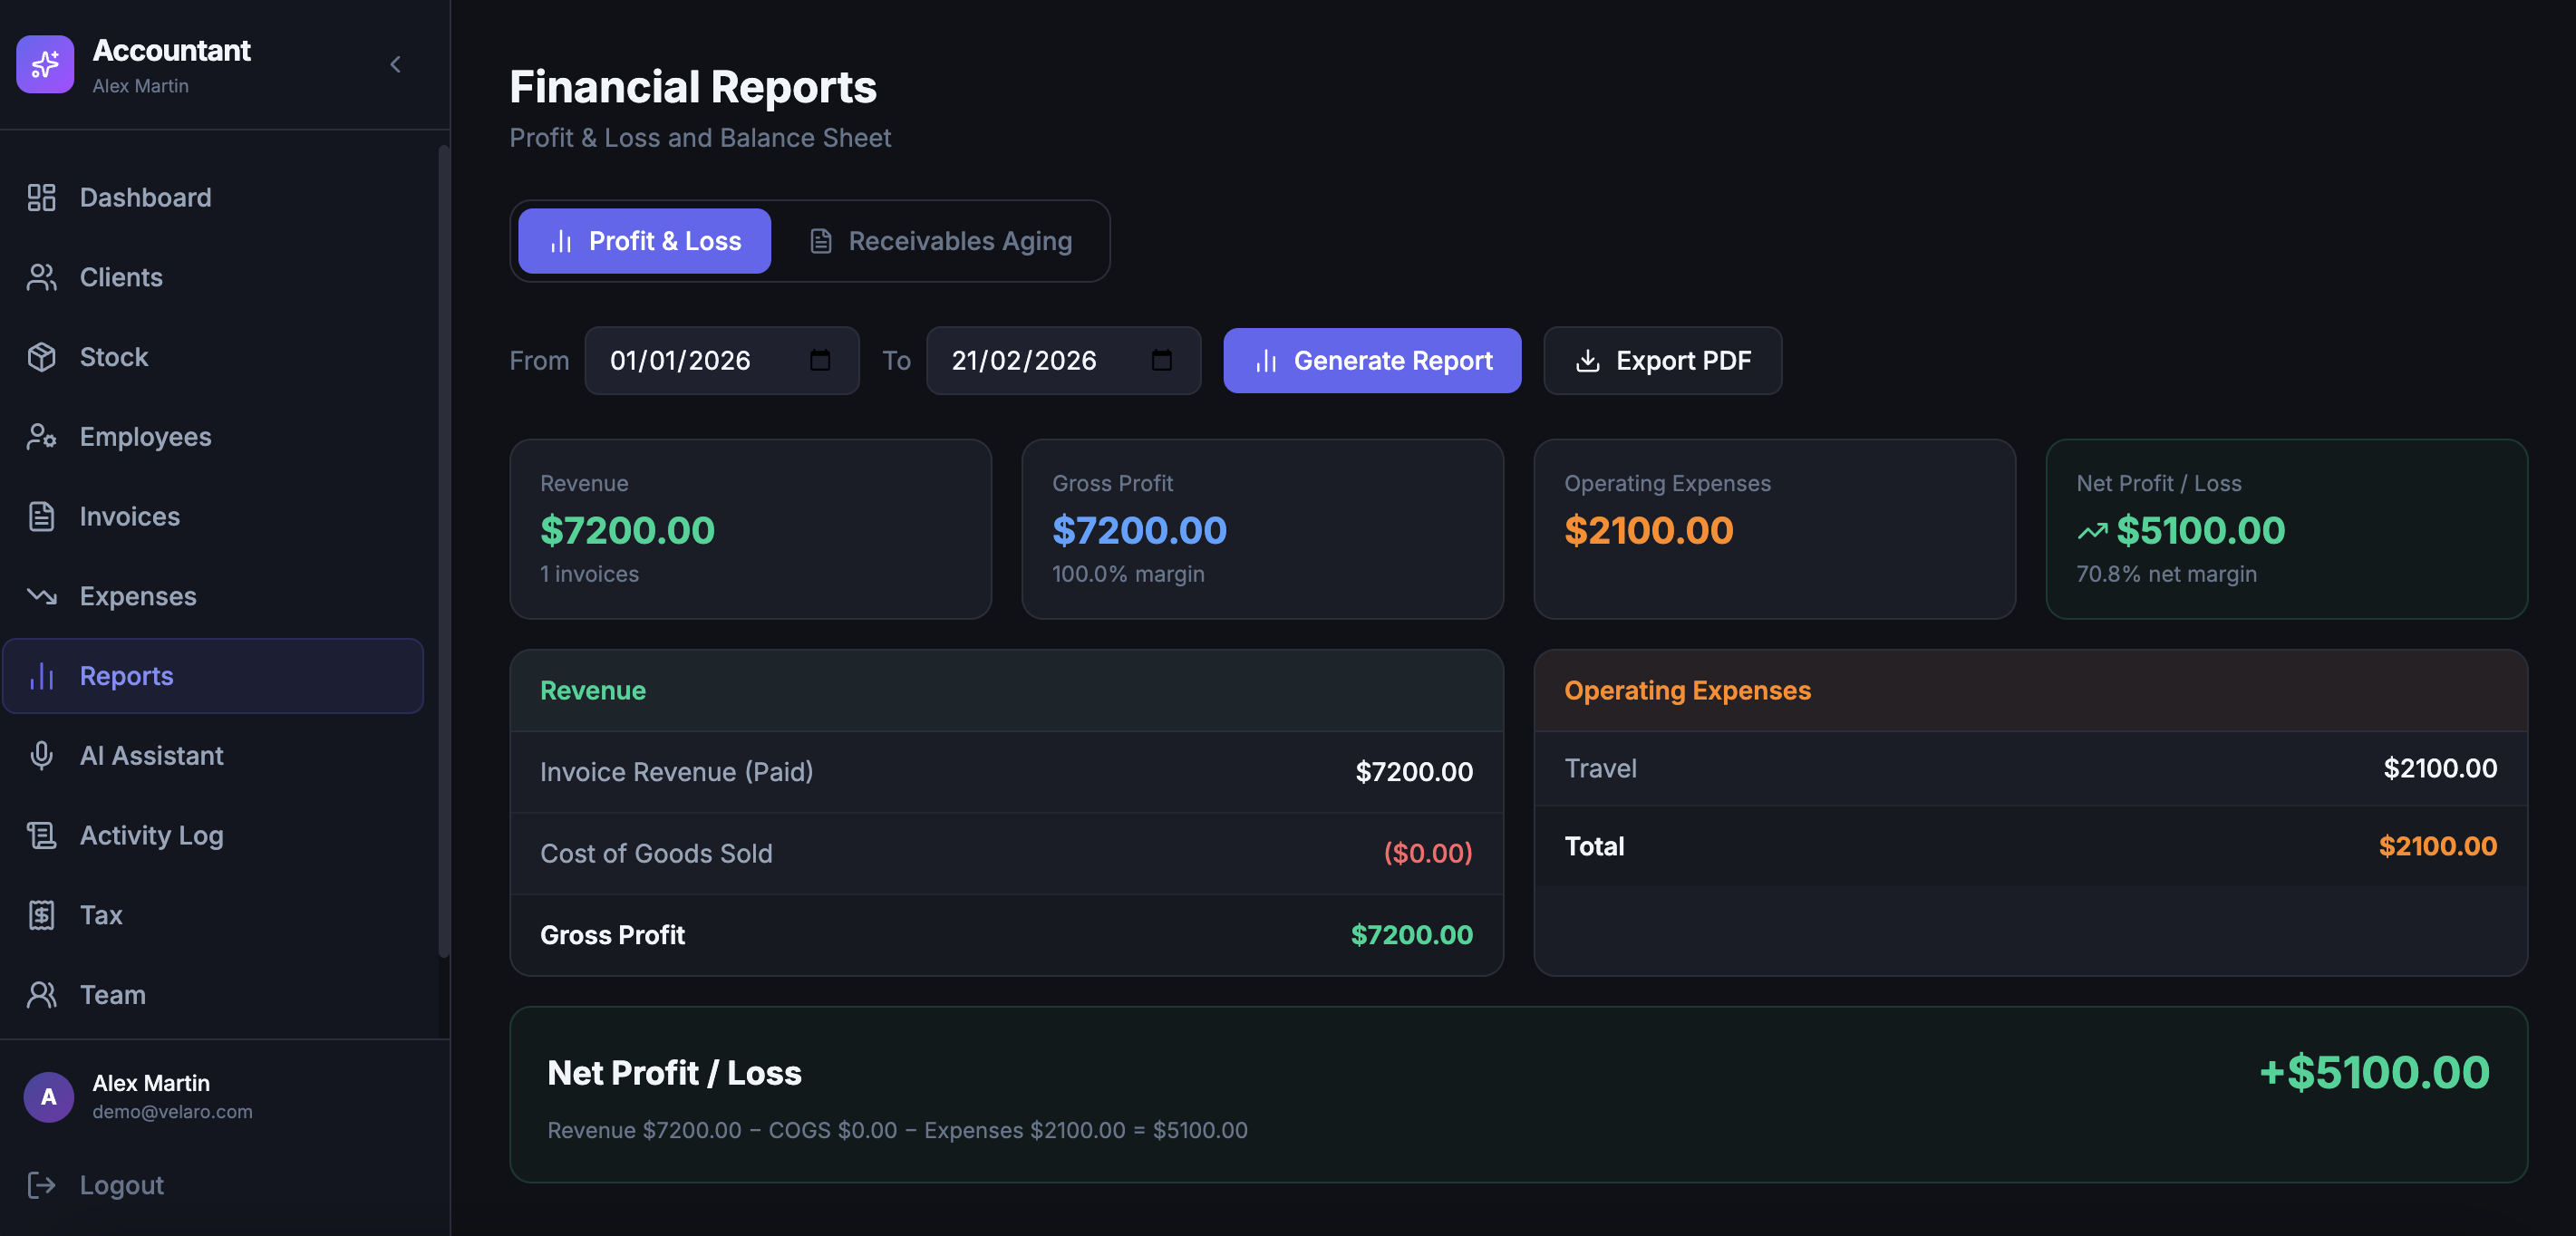The height and width of the screenshot is (1236, 2576).
Task: Collapse sidebar with the chevron arrow
Action: tap(395, 65)
